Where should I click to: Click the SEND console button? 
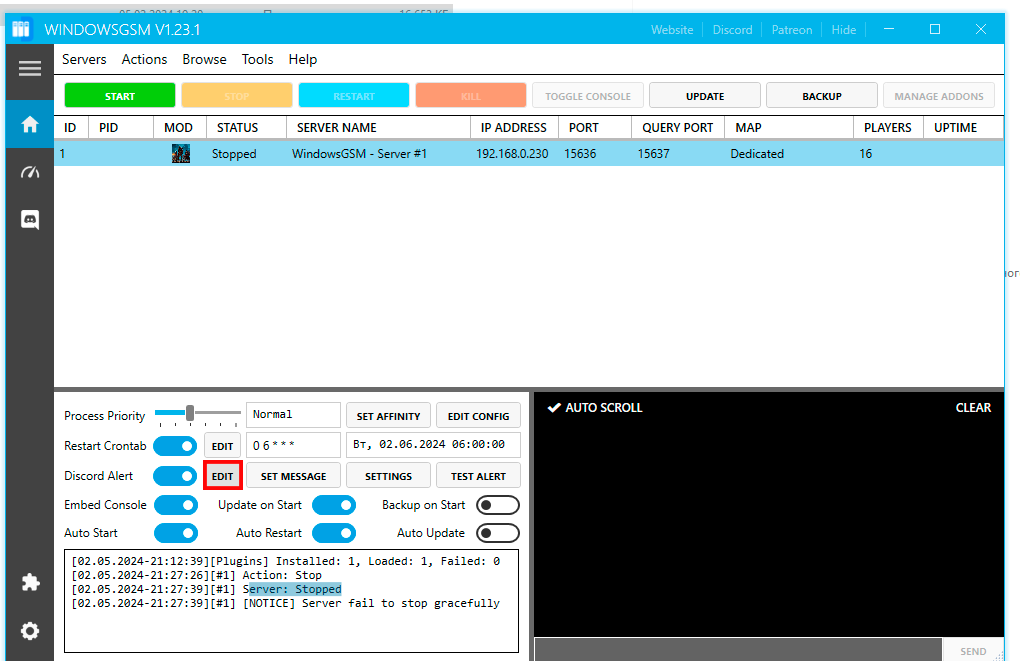click(x=973, y=651)
